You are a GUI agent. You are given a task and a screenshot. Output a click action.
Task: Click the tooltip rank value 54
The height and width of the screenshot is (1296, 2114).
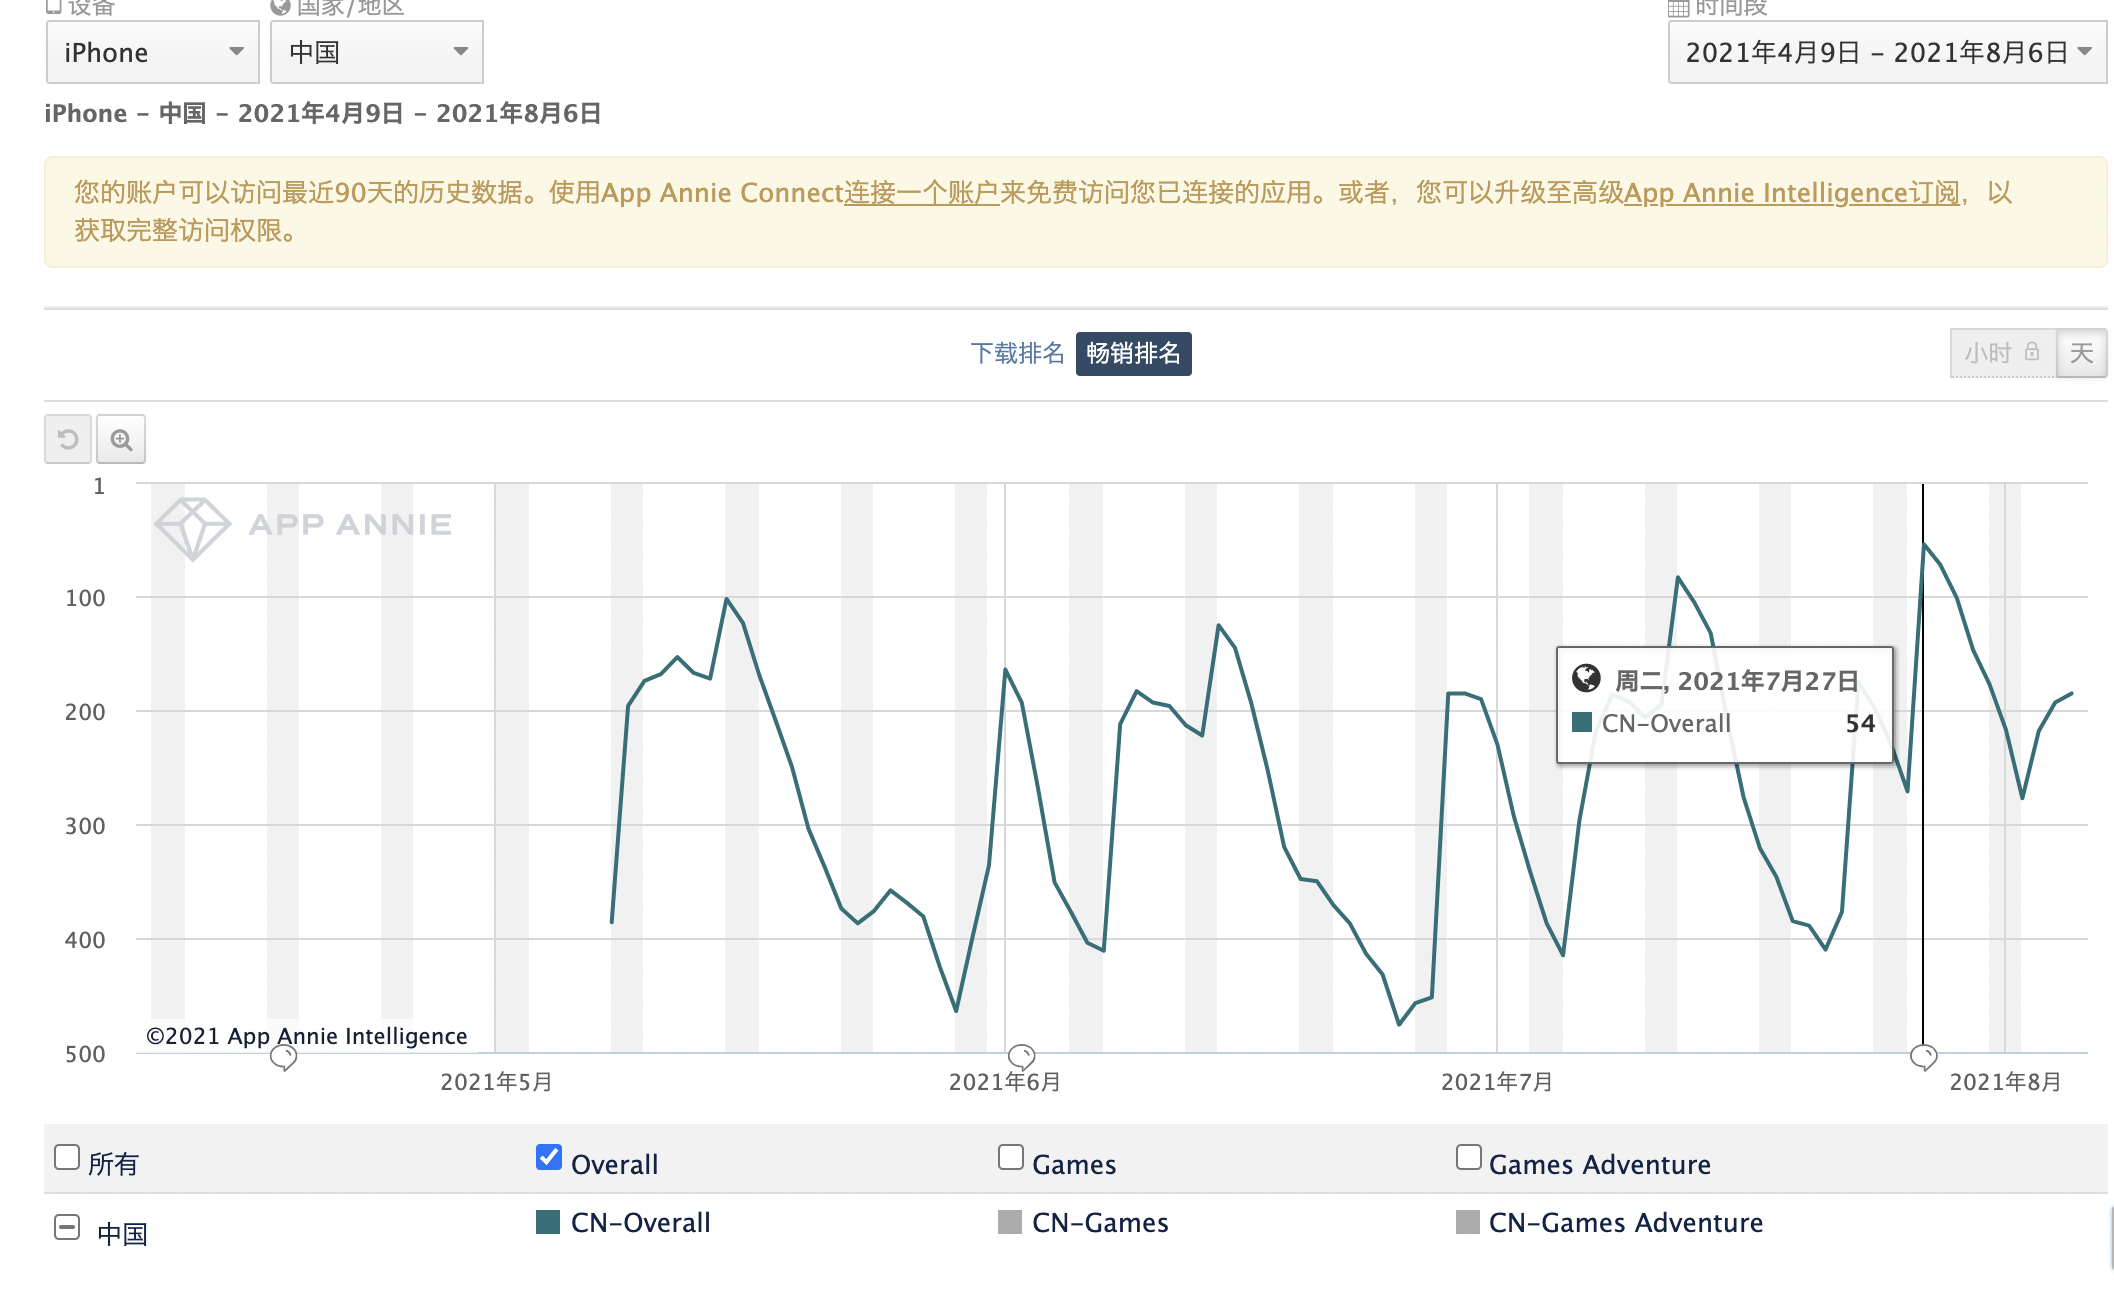click(x=1860, y=723)
